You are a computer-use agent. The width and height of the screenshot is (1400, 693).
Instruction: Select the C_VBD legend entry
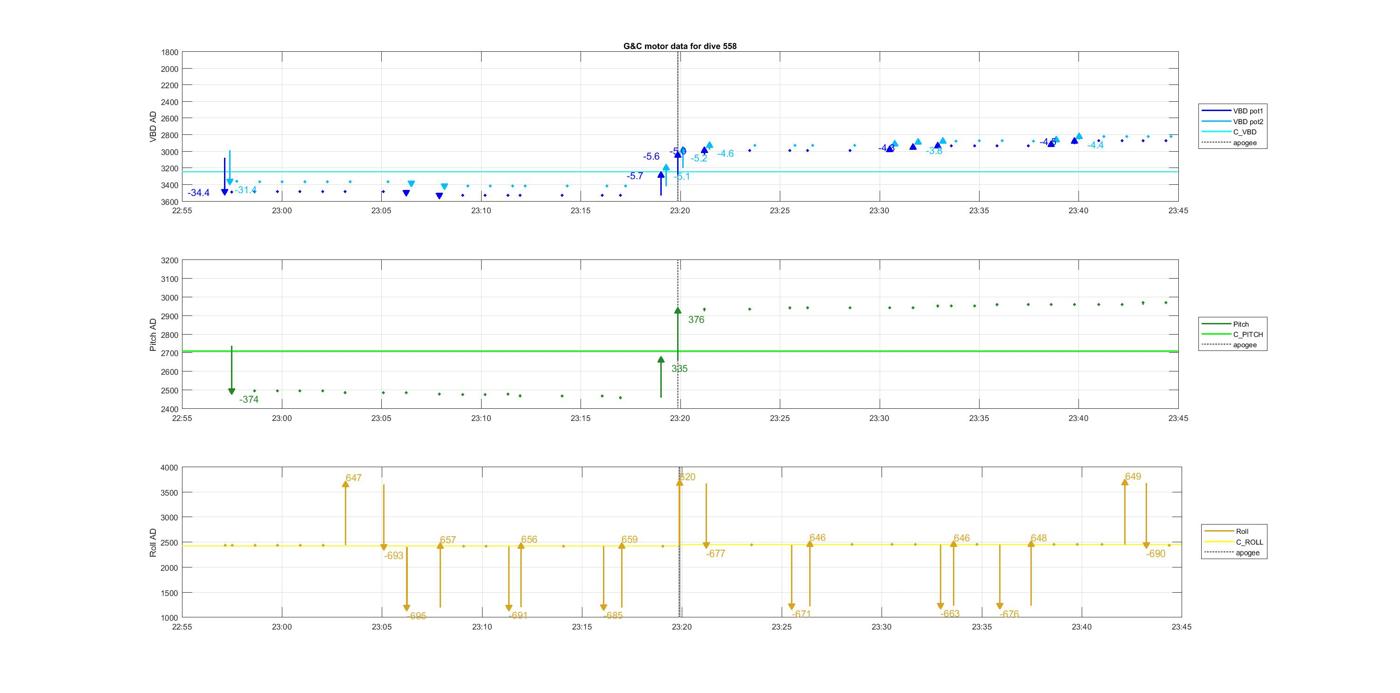[1231, 132]
